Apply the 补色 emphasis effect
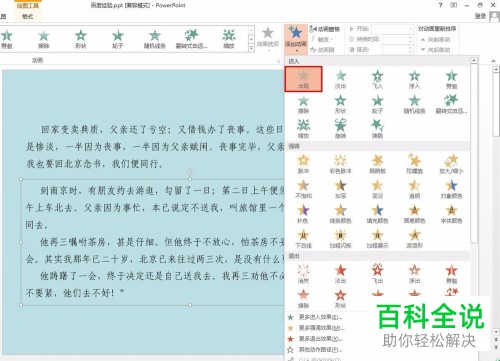500x361 pixels. pyautogui.click(x=303, y=213)
